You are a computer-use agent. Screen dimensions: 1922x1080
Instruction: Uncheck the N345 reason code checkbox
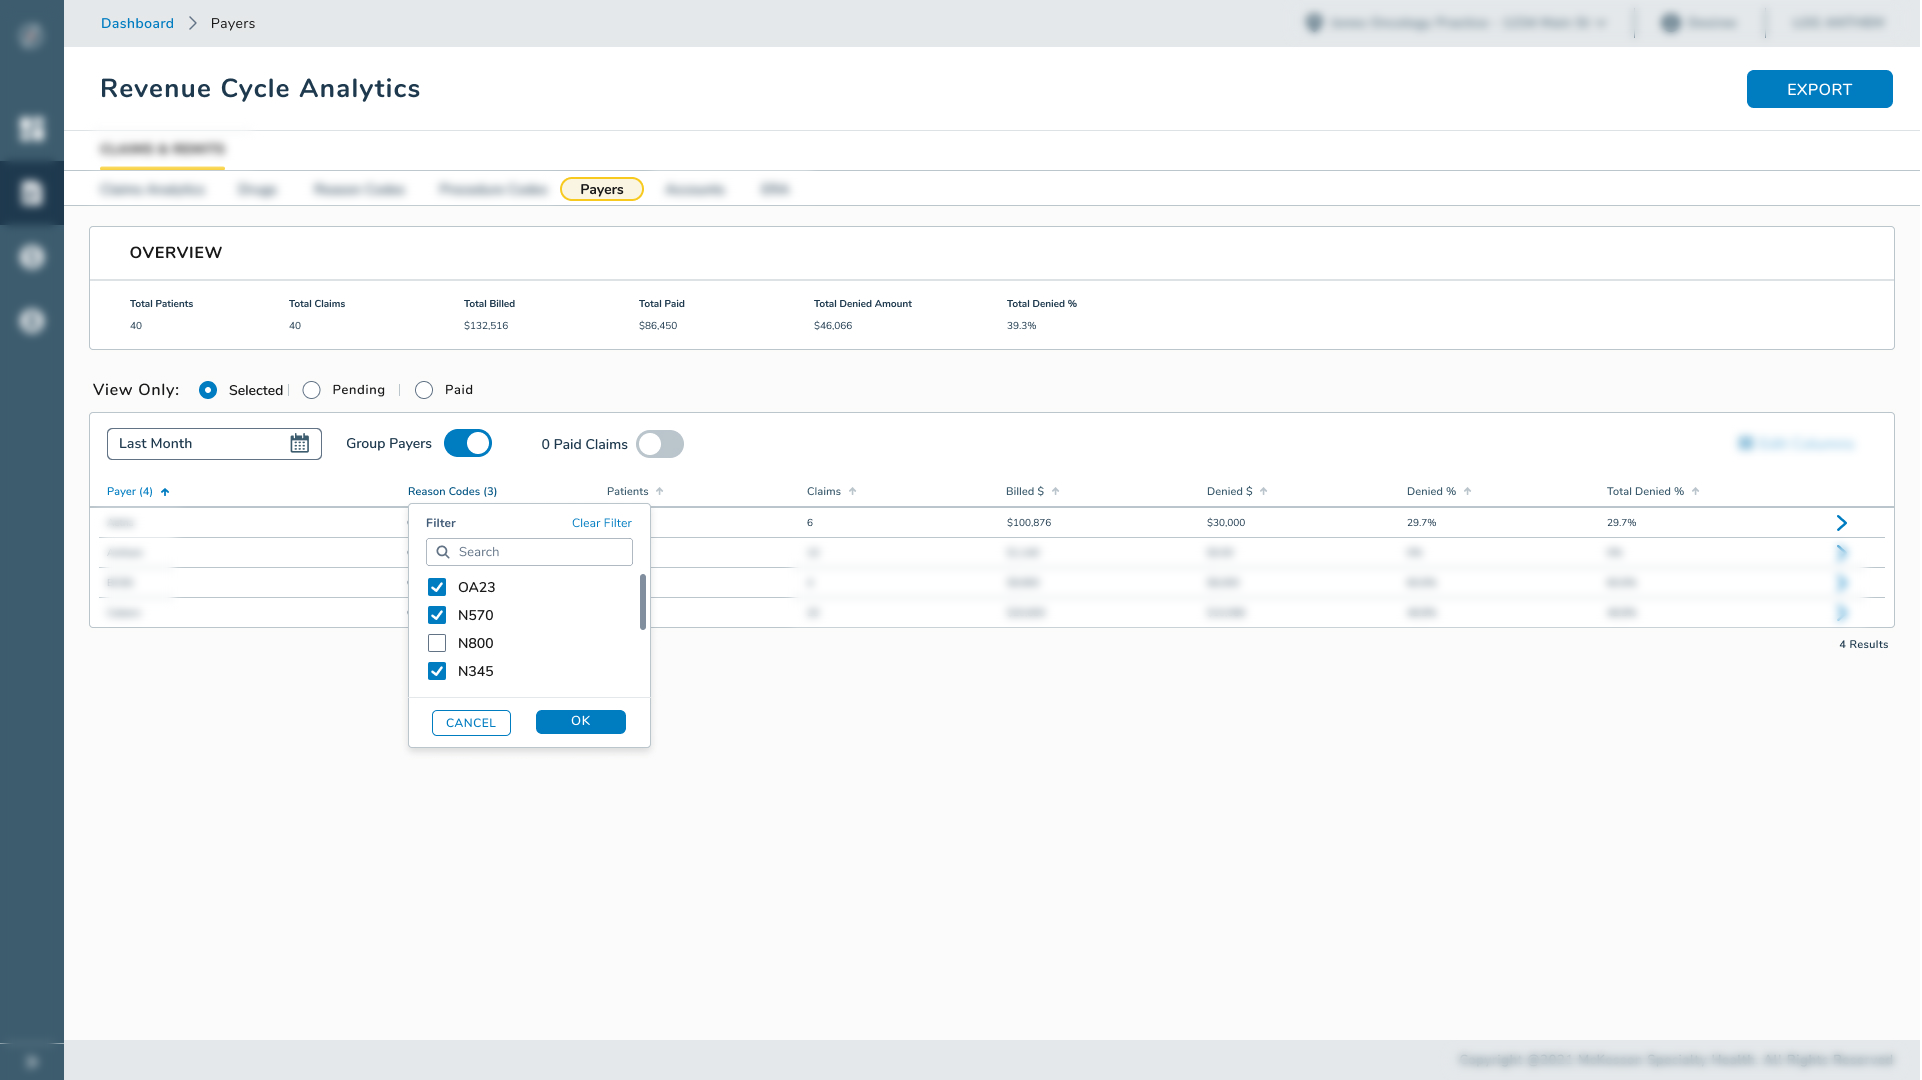coord(437,671)
